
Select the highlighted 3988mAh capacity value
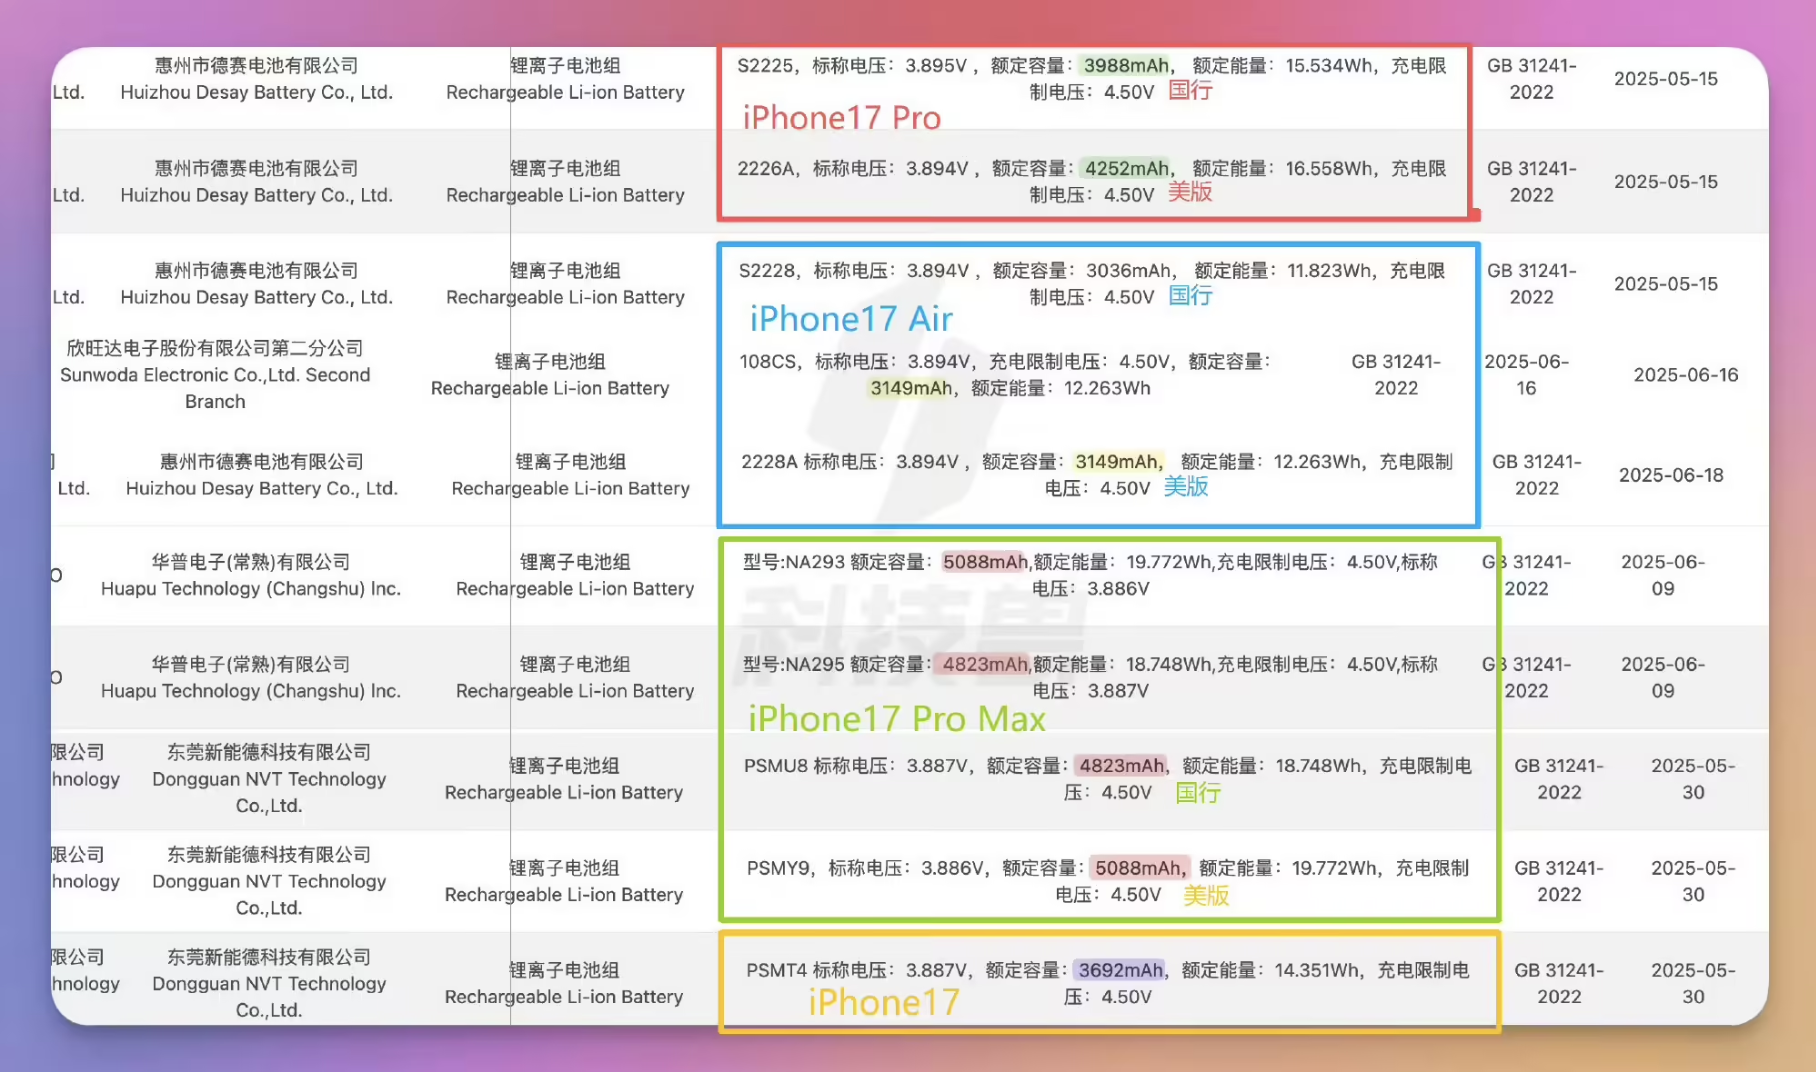click(x=1126, y=65)
